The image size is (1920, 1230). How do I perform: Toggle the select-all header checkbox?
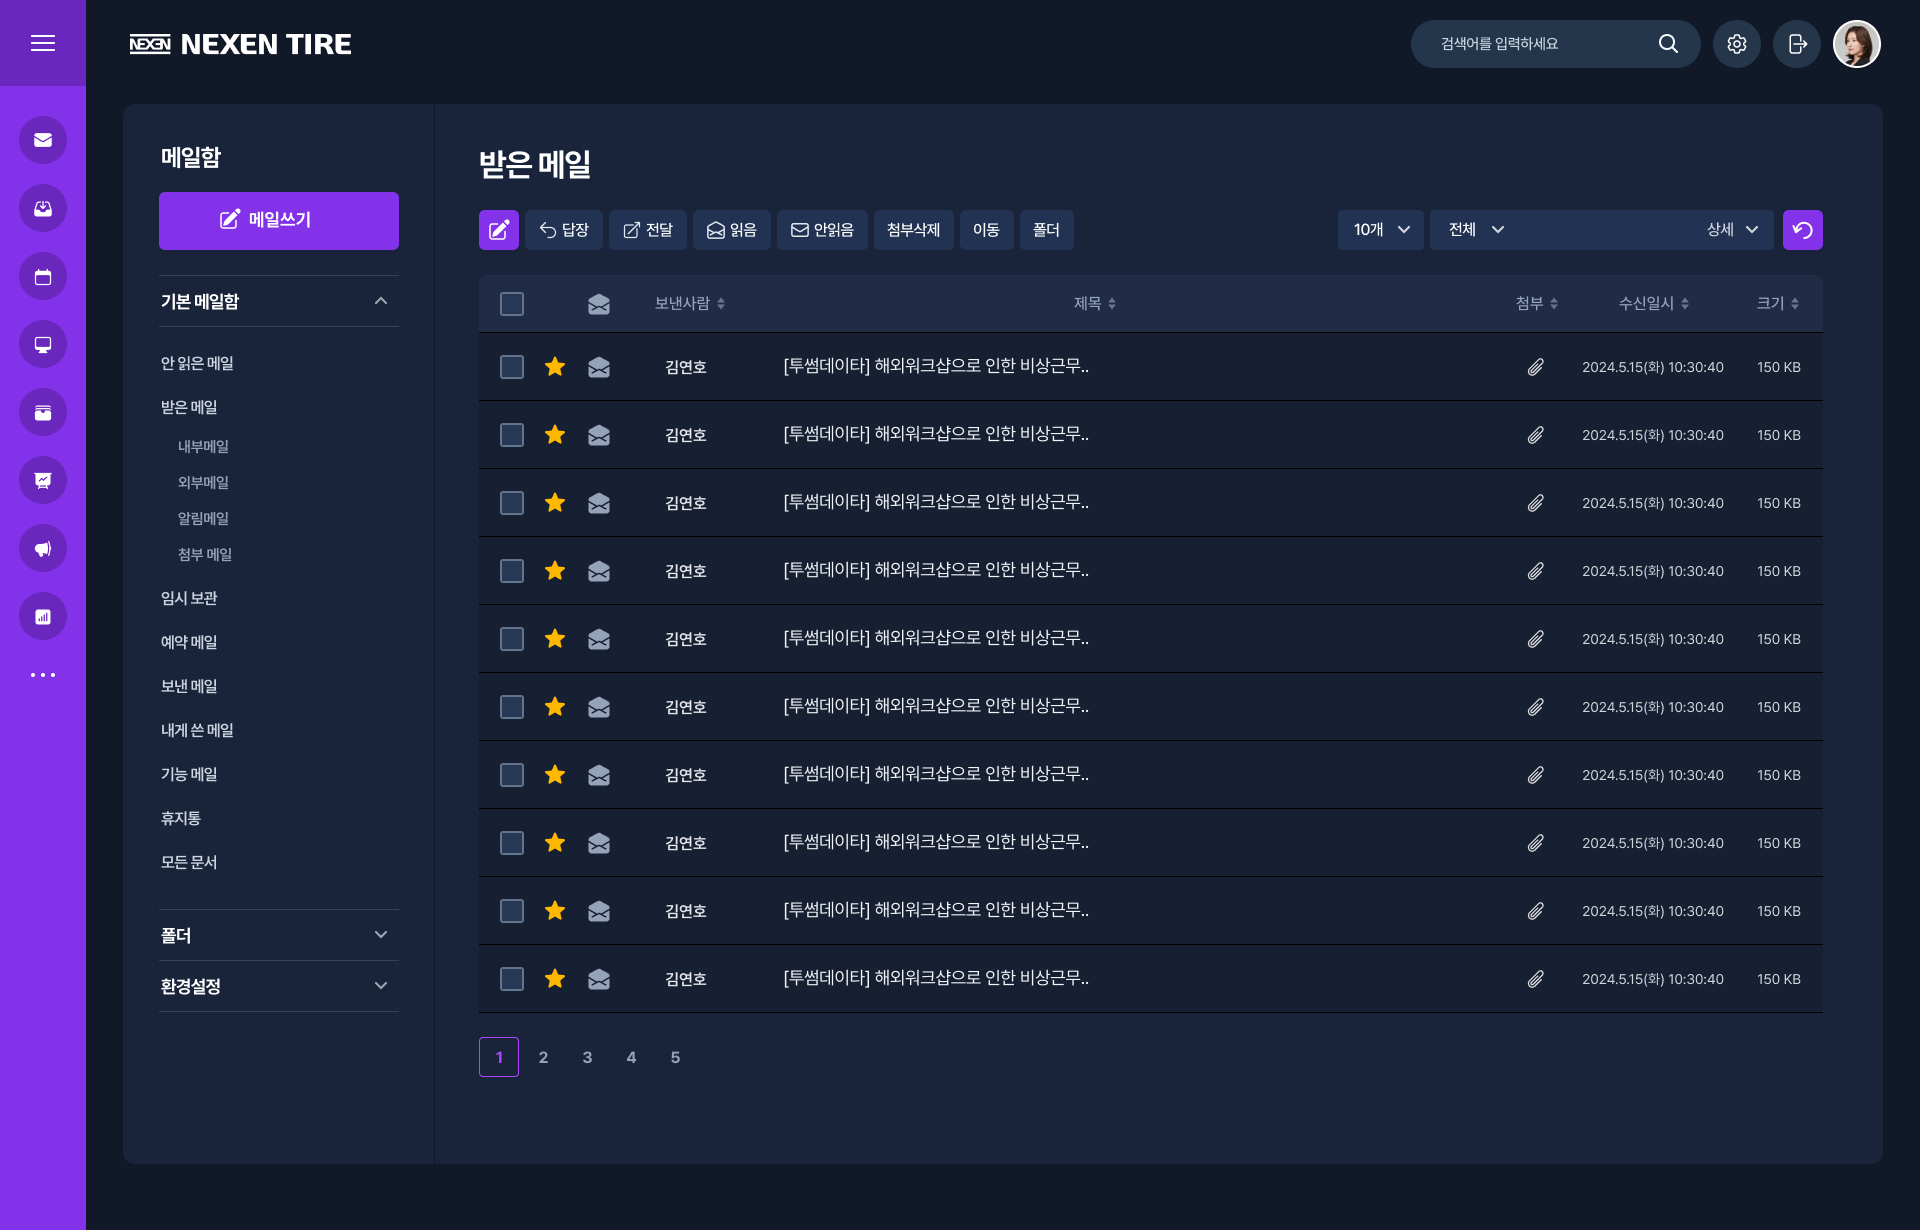[x=512, y=304]
